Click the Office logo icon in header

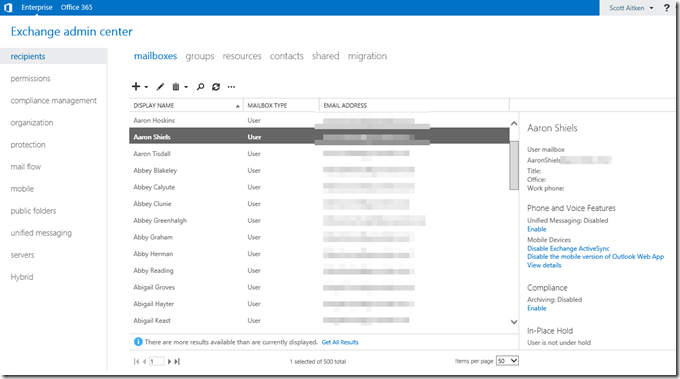pos(8,7)
